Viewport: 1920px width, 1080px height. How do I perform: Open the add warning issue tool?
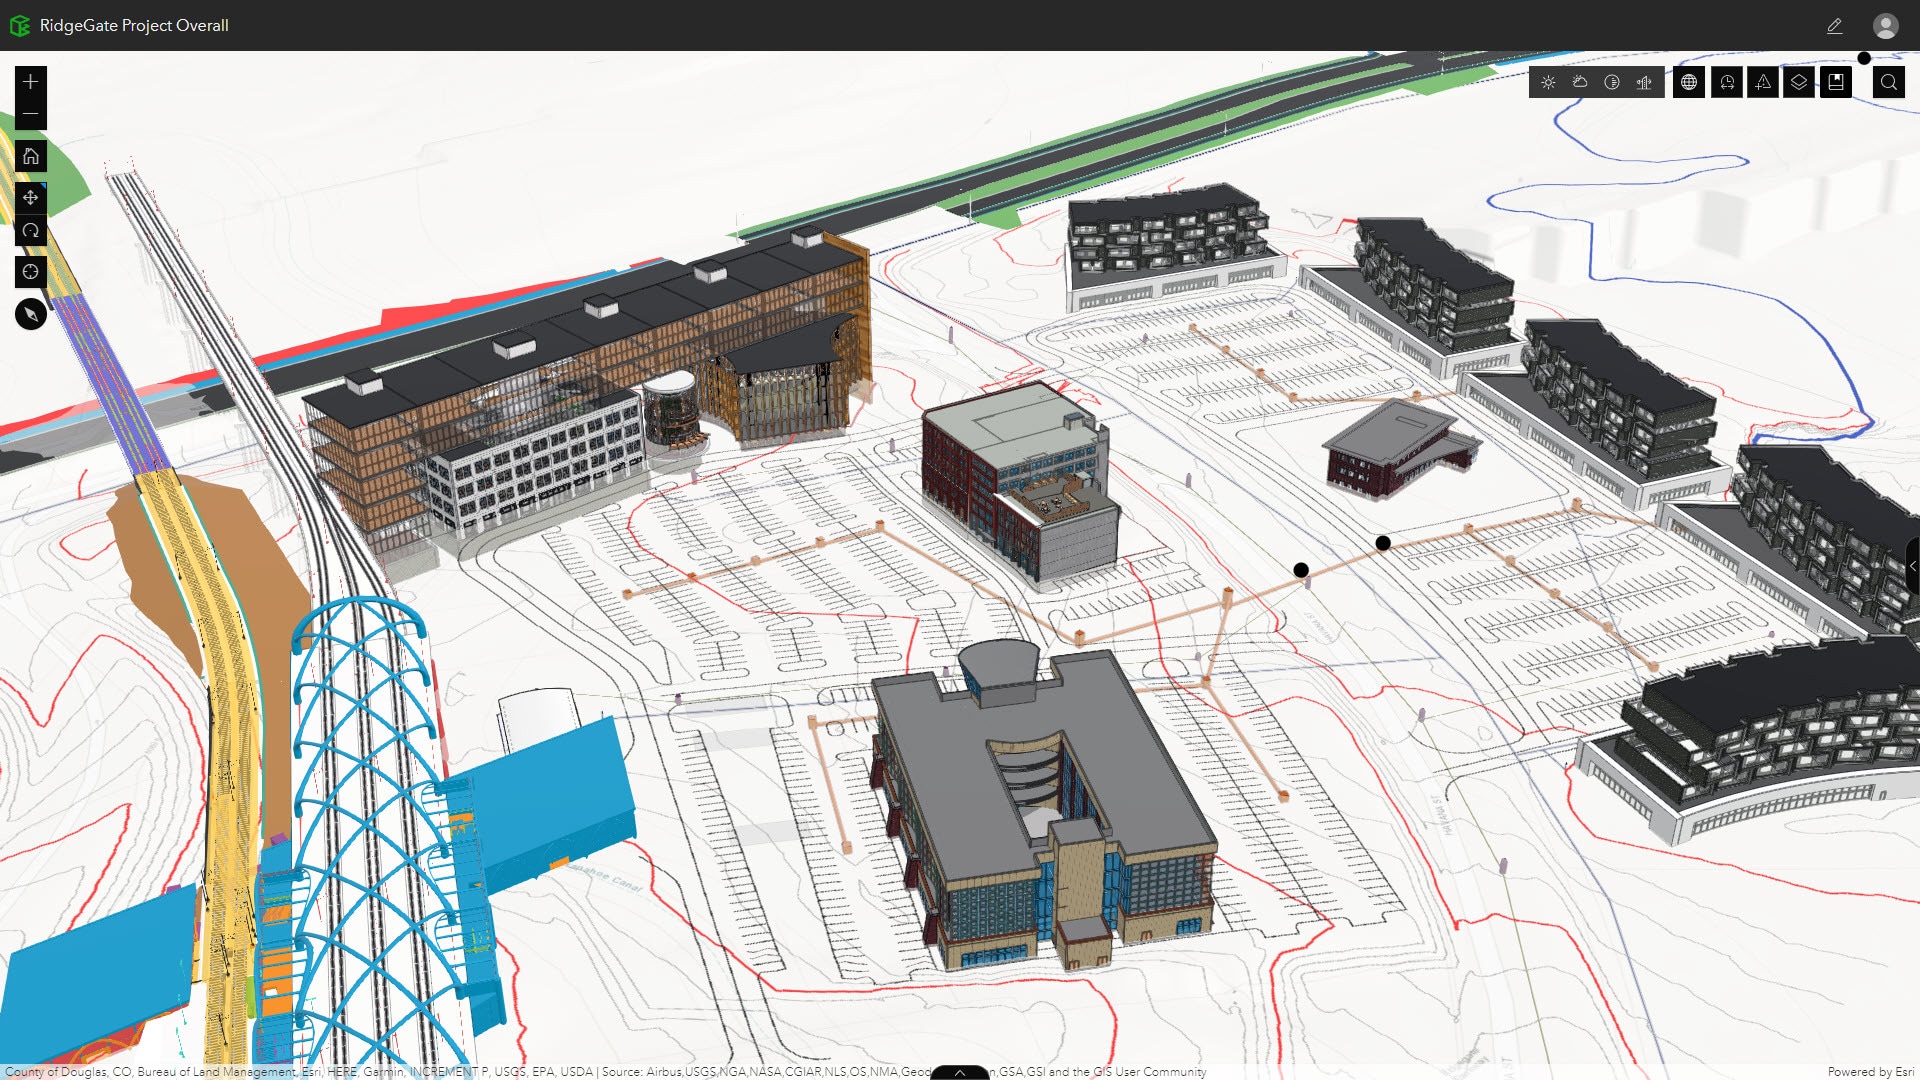point(1763,82)
